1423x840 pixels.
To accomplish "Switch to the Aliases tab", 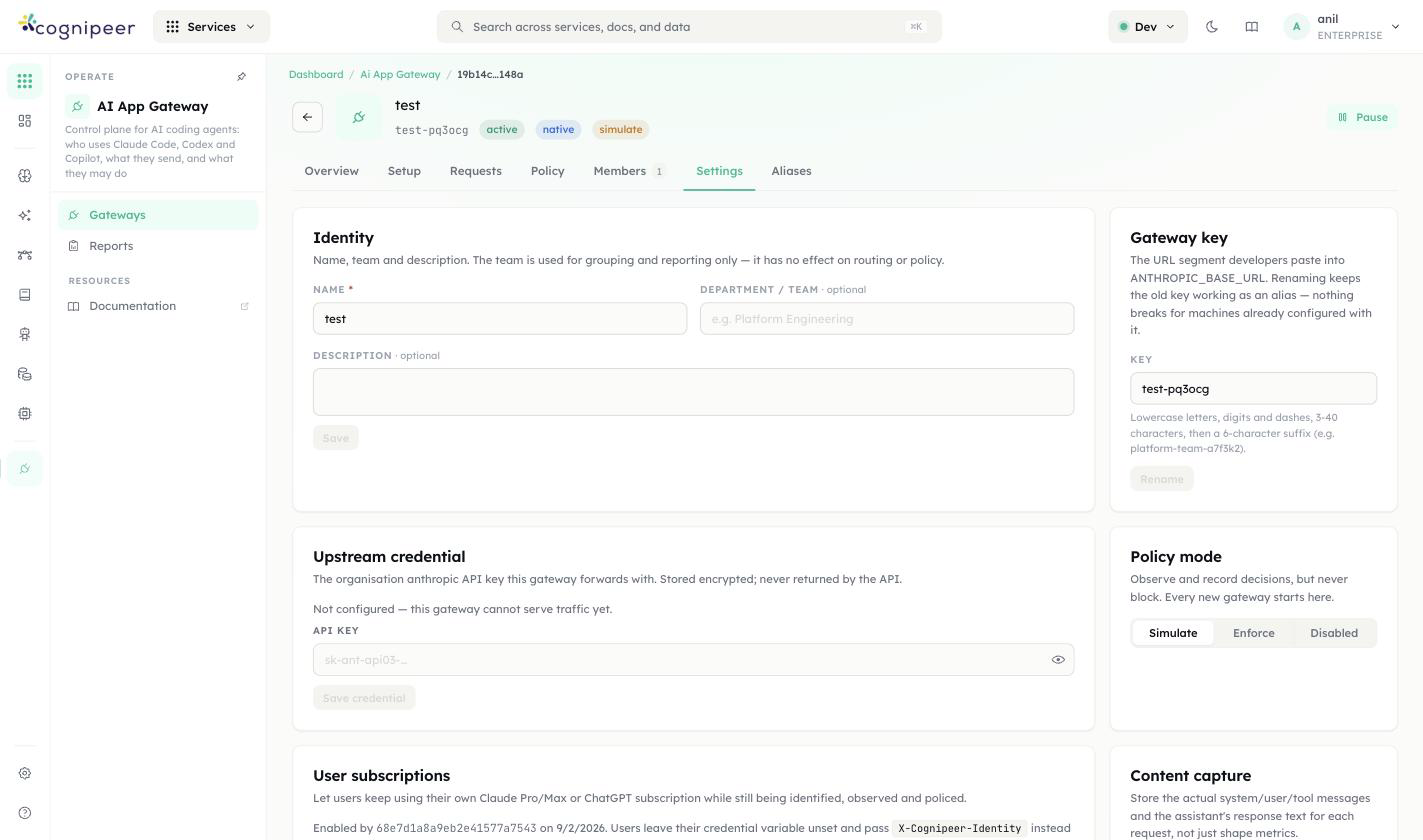I will [x=791, y=171].
